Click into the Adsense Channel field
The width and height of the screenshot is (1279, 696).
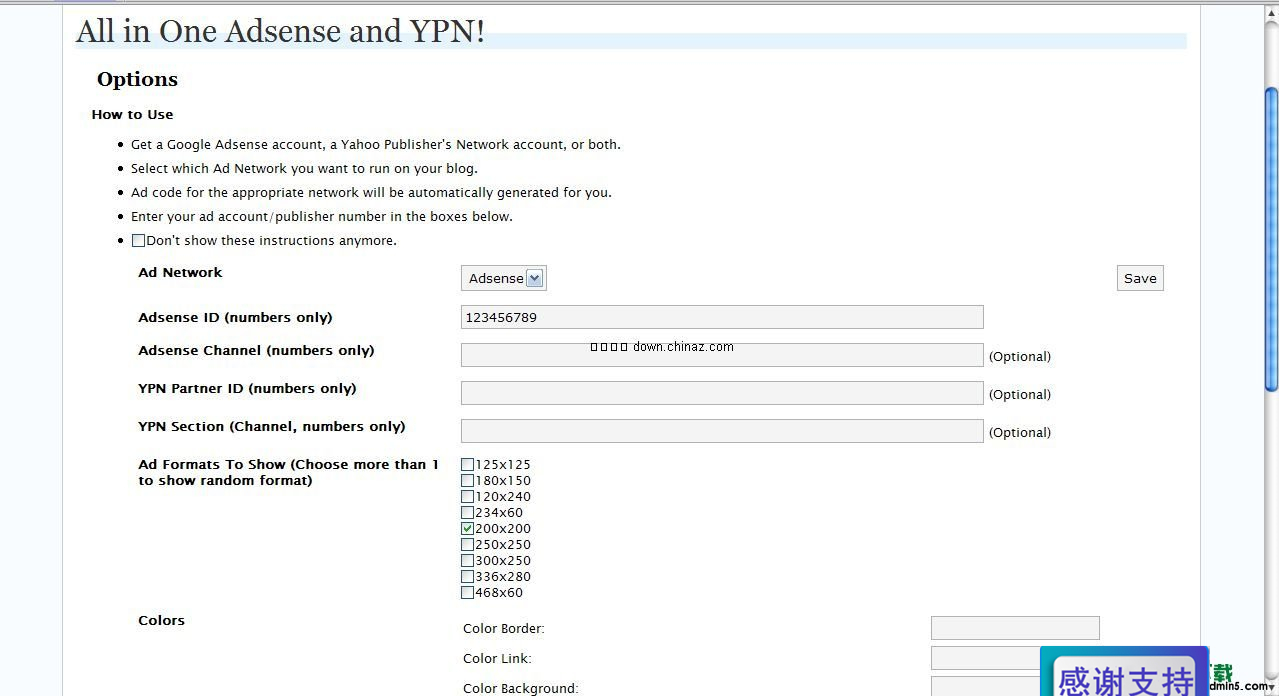722,355
